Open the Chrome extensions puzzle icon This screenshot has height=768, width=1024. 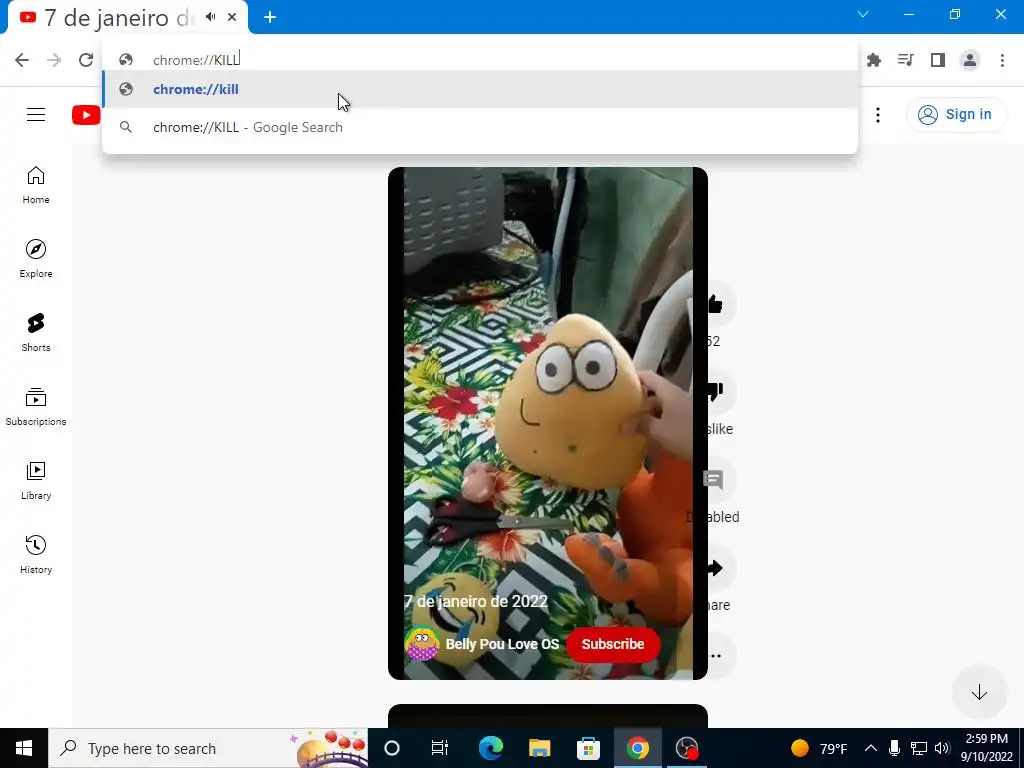(874, 60)
